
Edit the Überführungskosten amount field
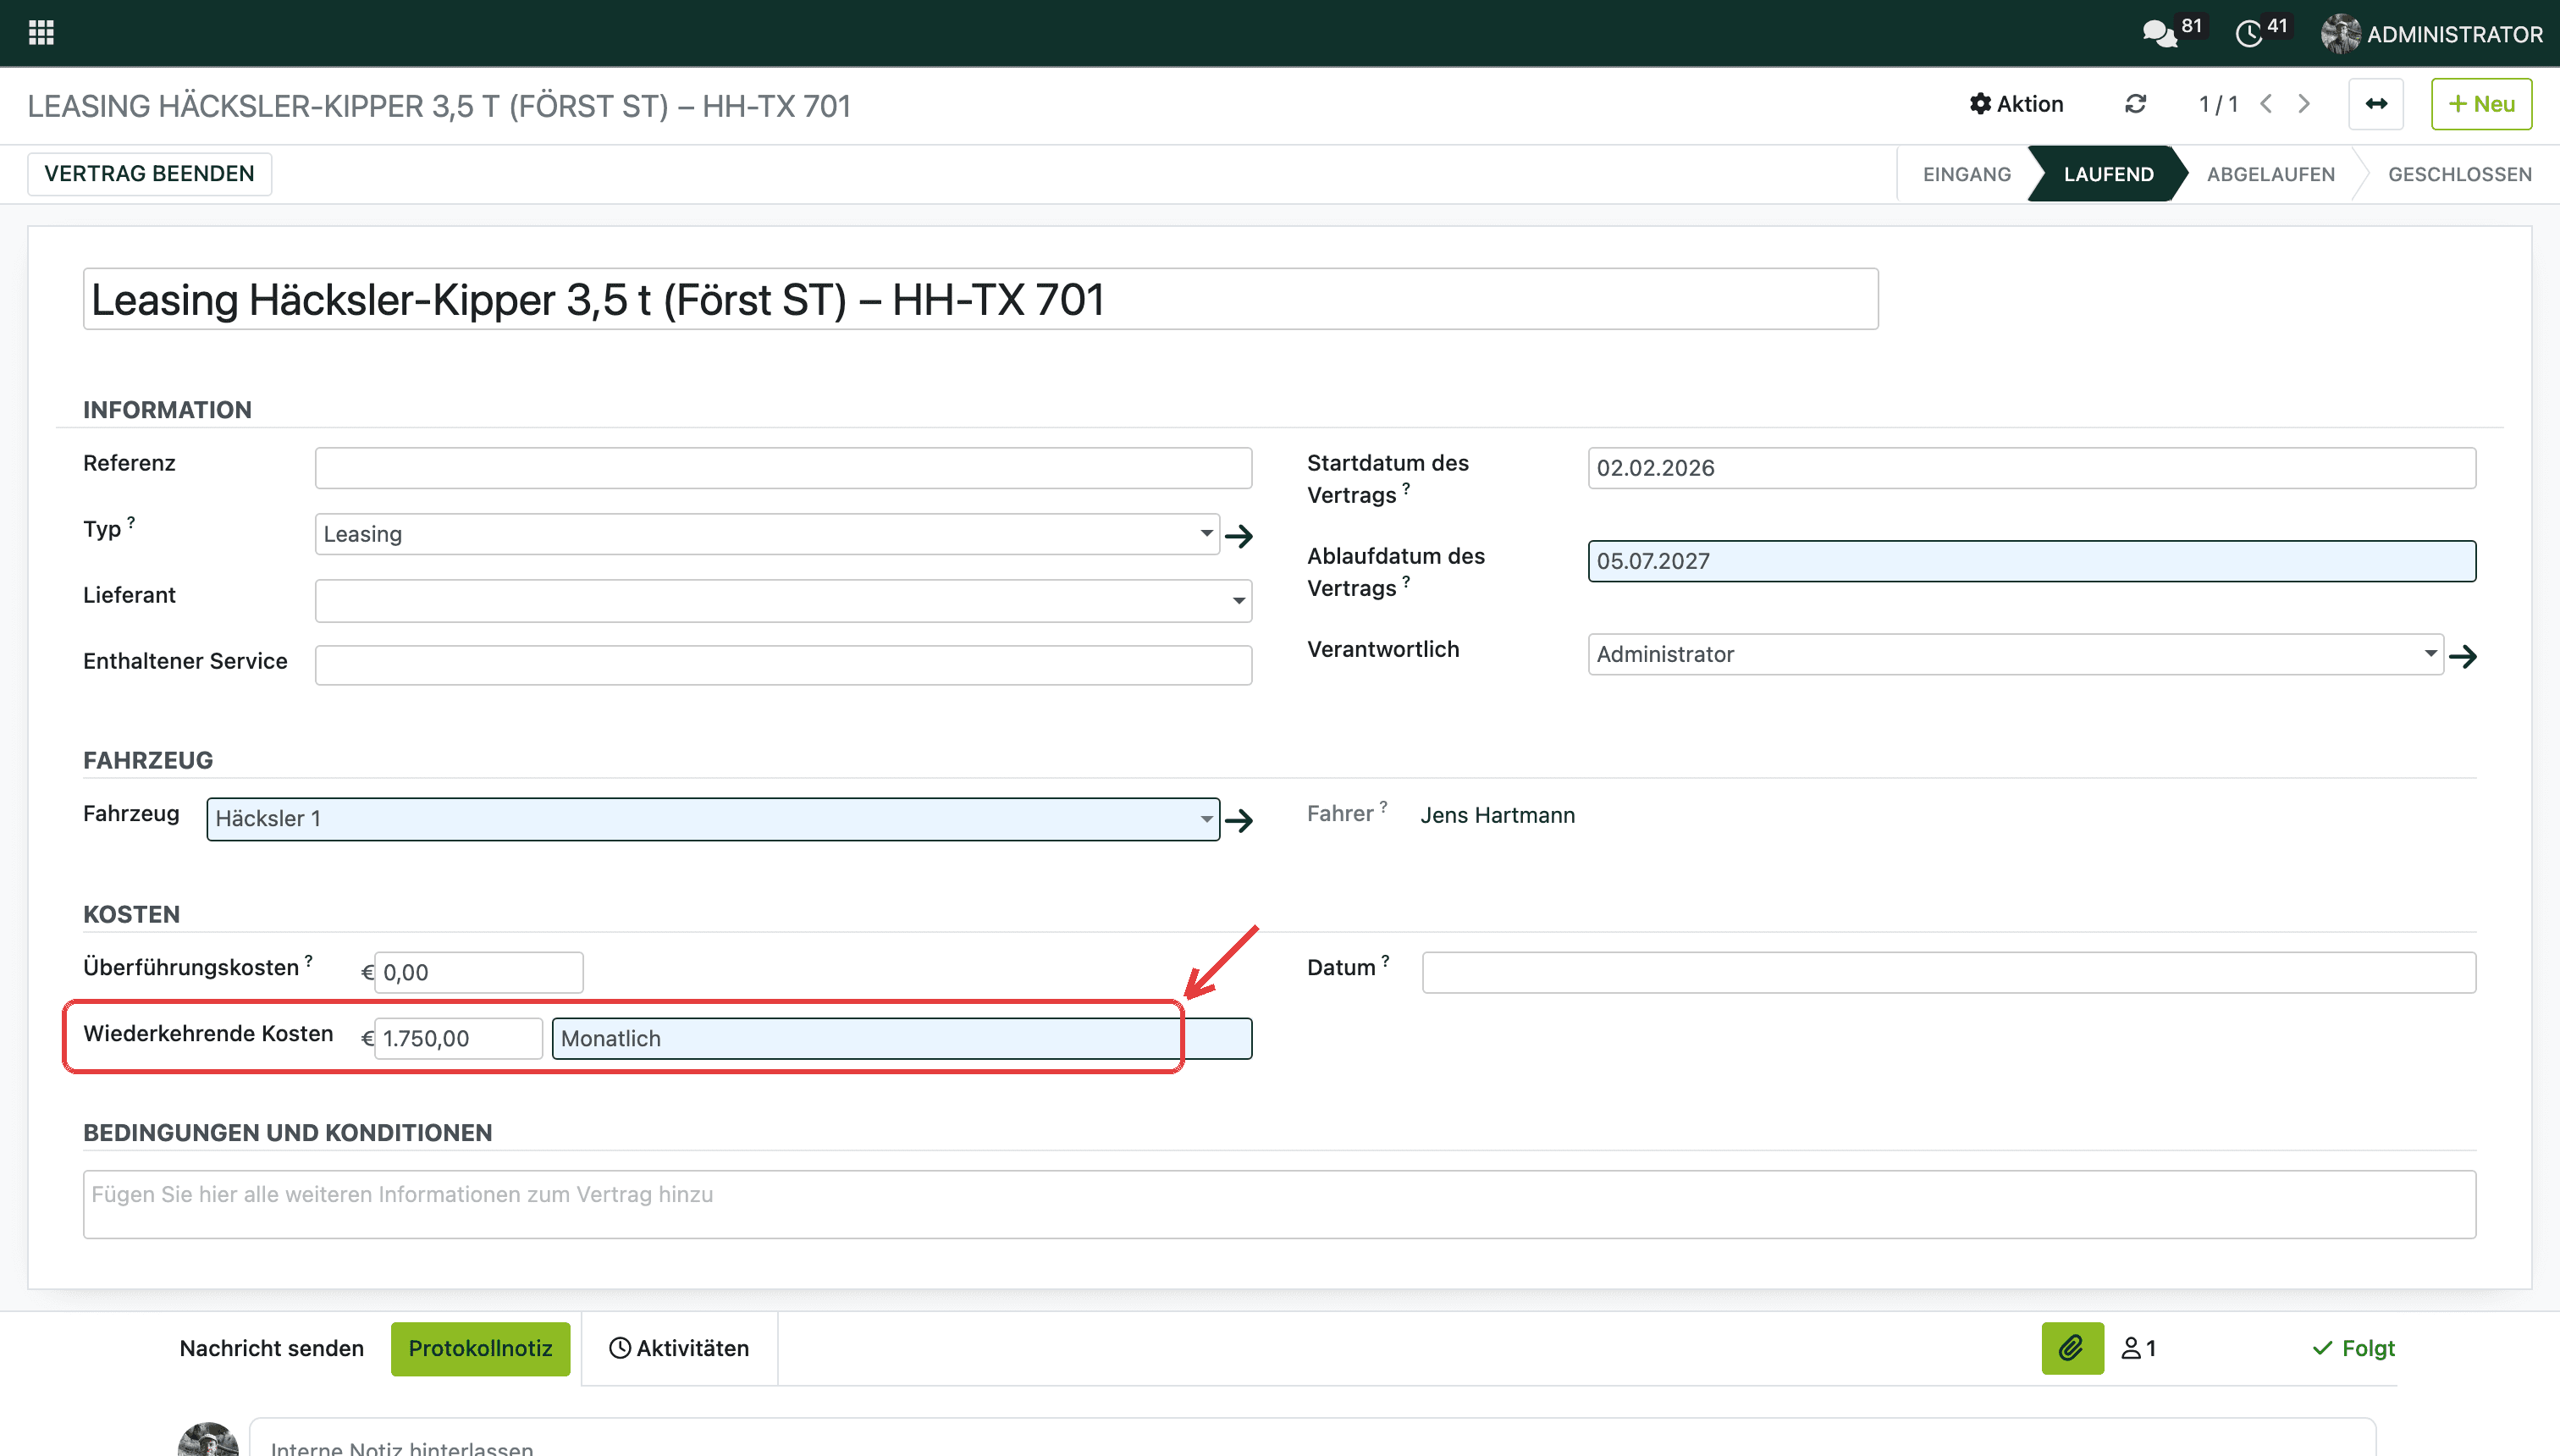[x=478, y=972]
